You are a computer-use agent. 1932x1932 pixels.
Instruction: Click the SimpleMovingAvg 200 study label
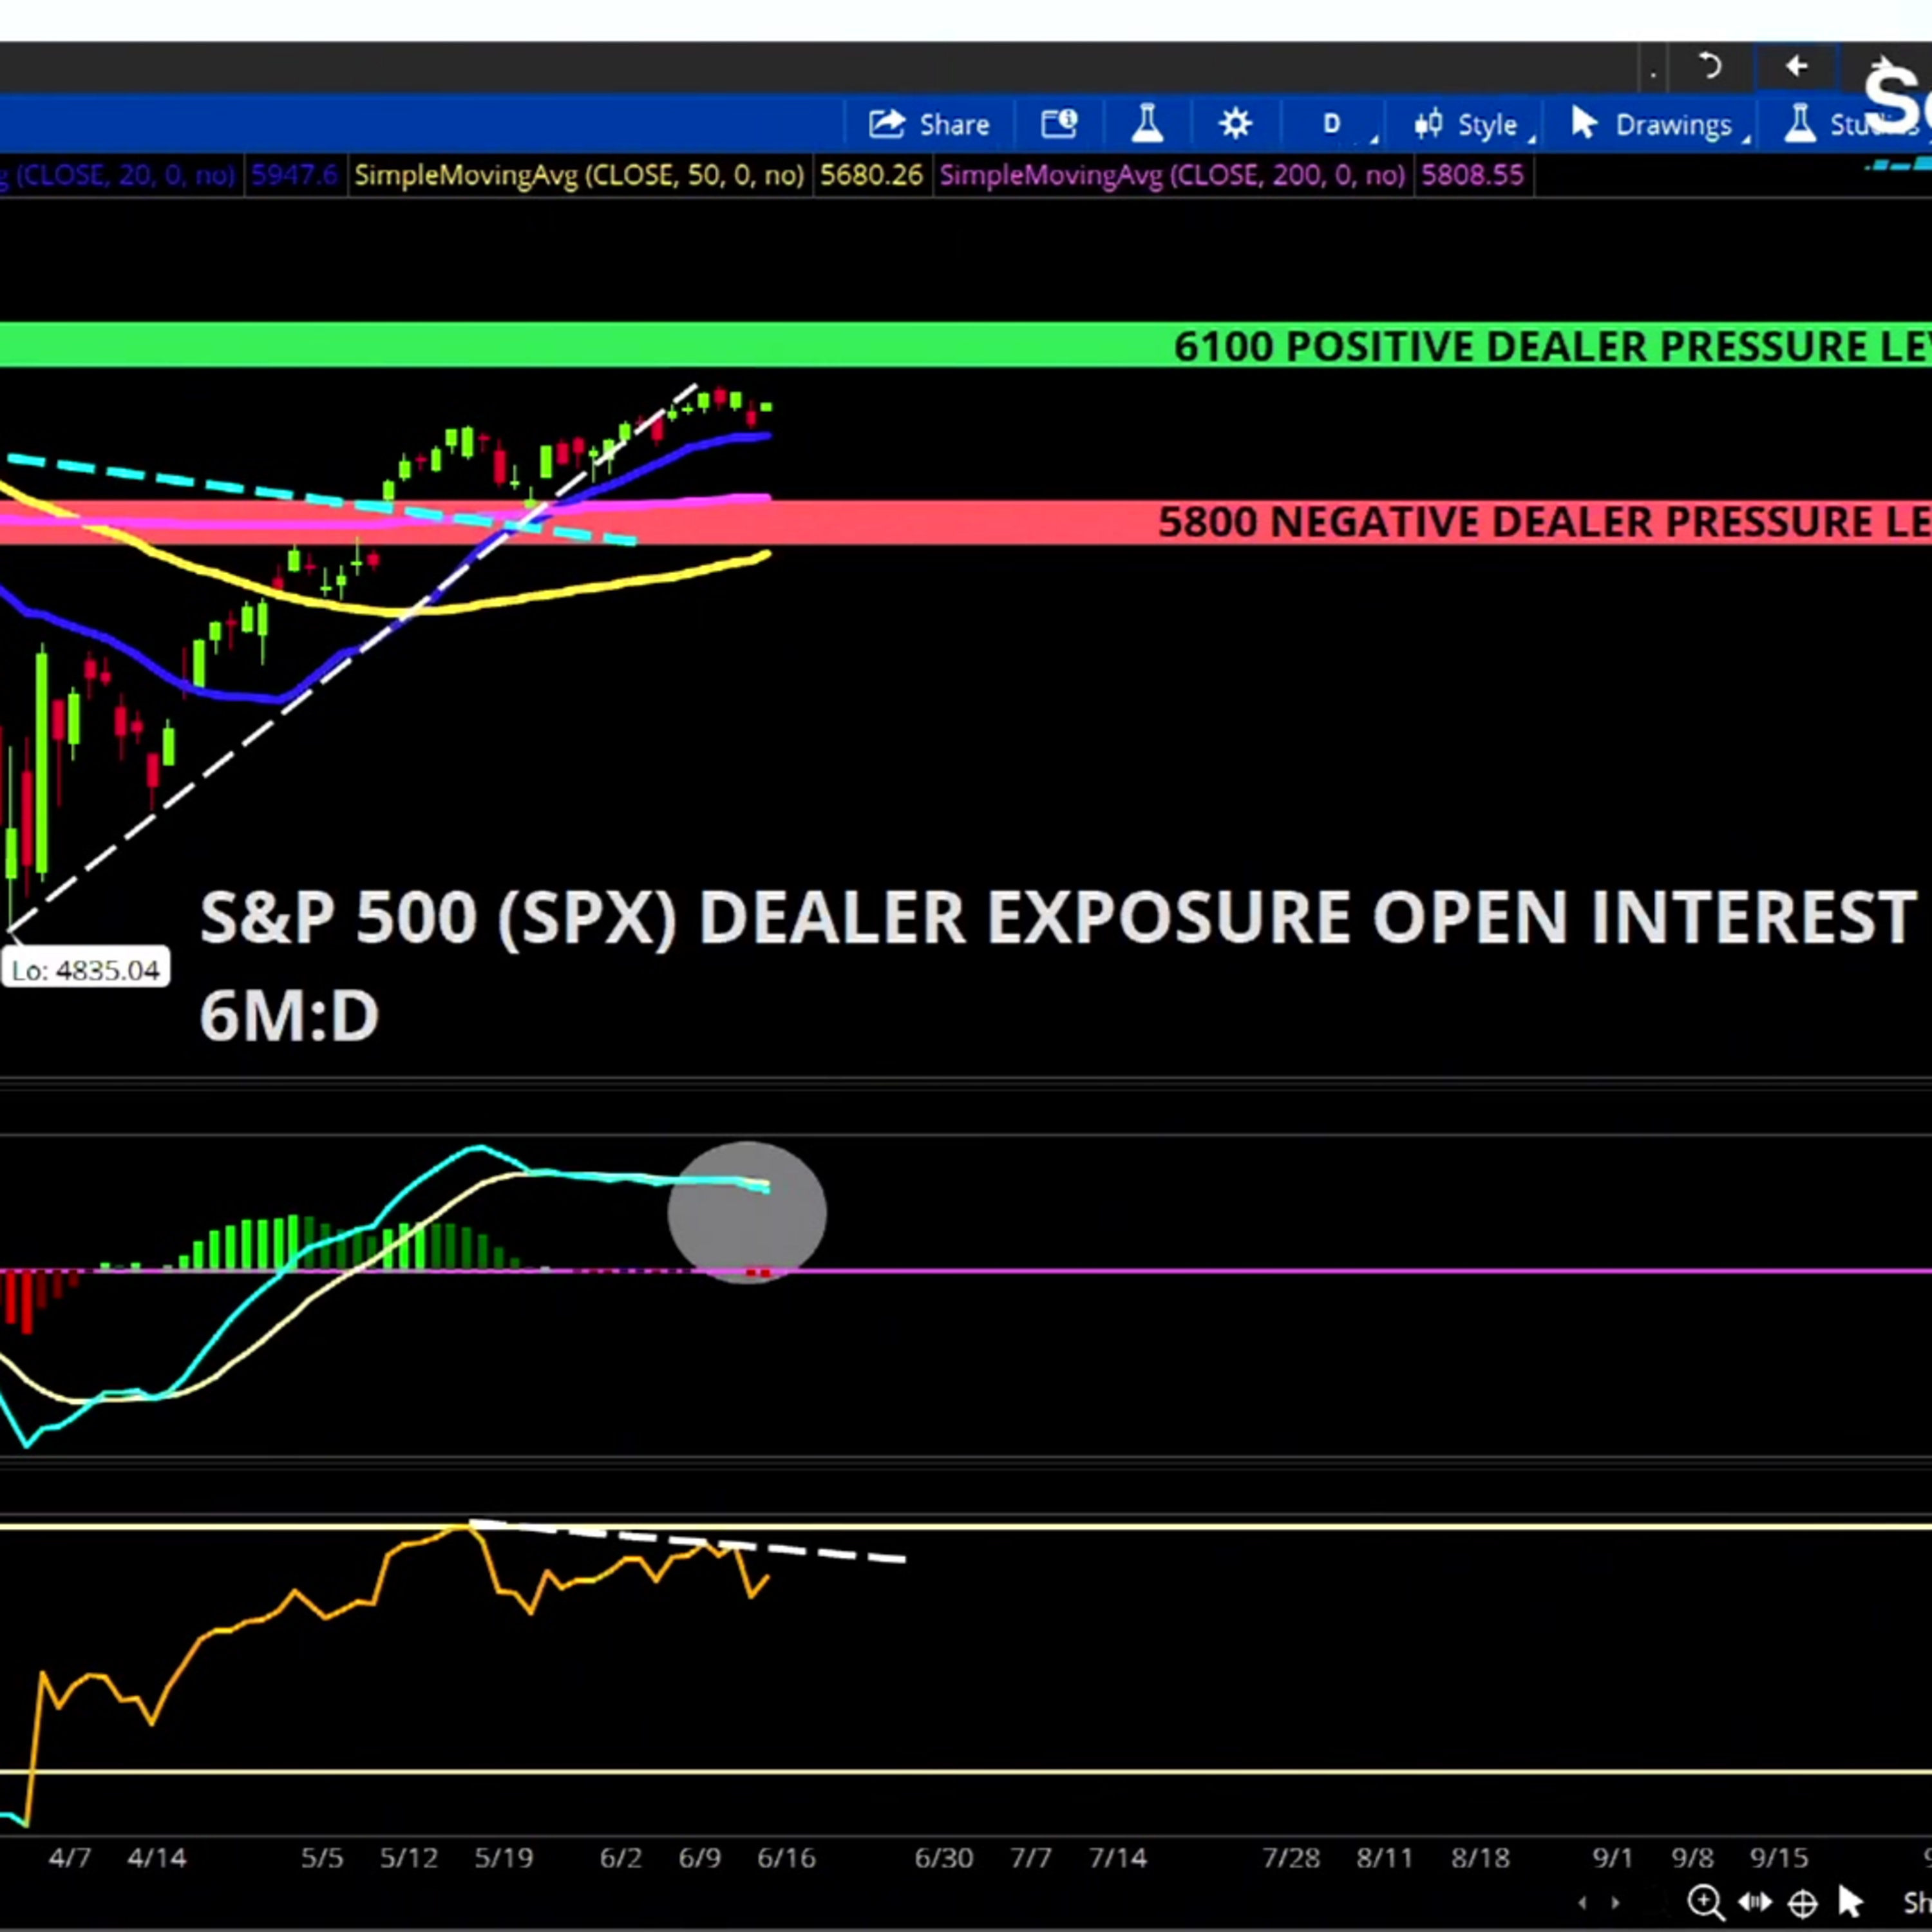coord(1172,176)
